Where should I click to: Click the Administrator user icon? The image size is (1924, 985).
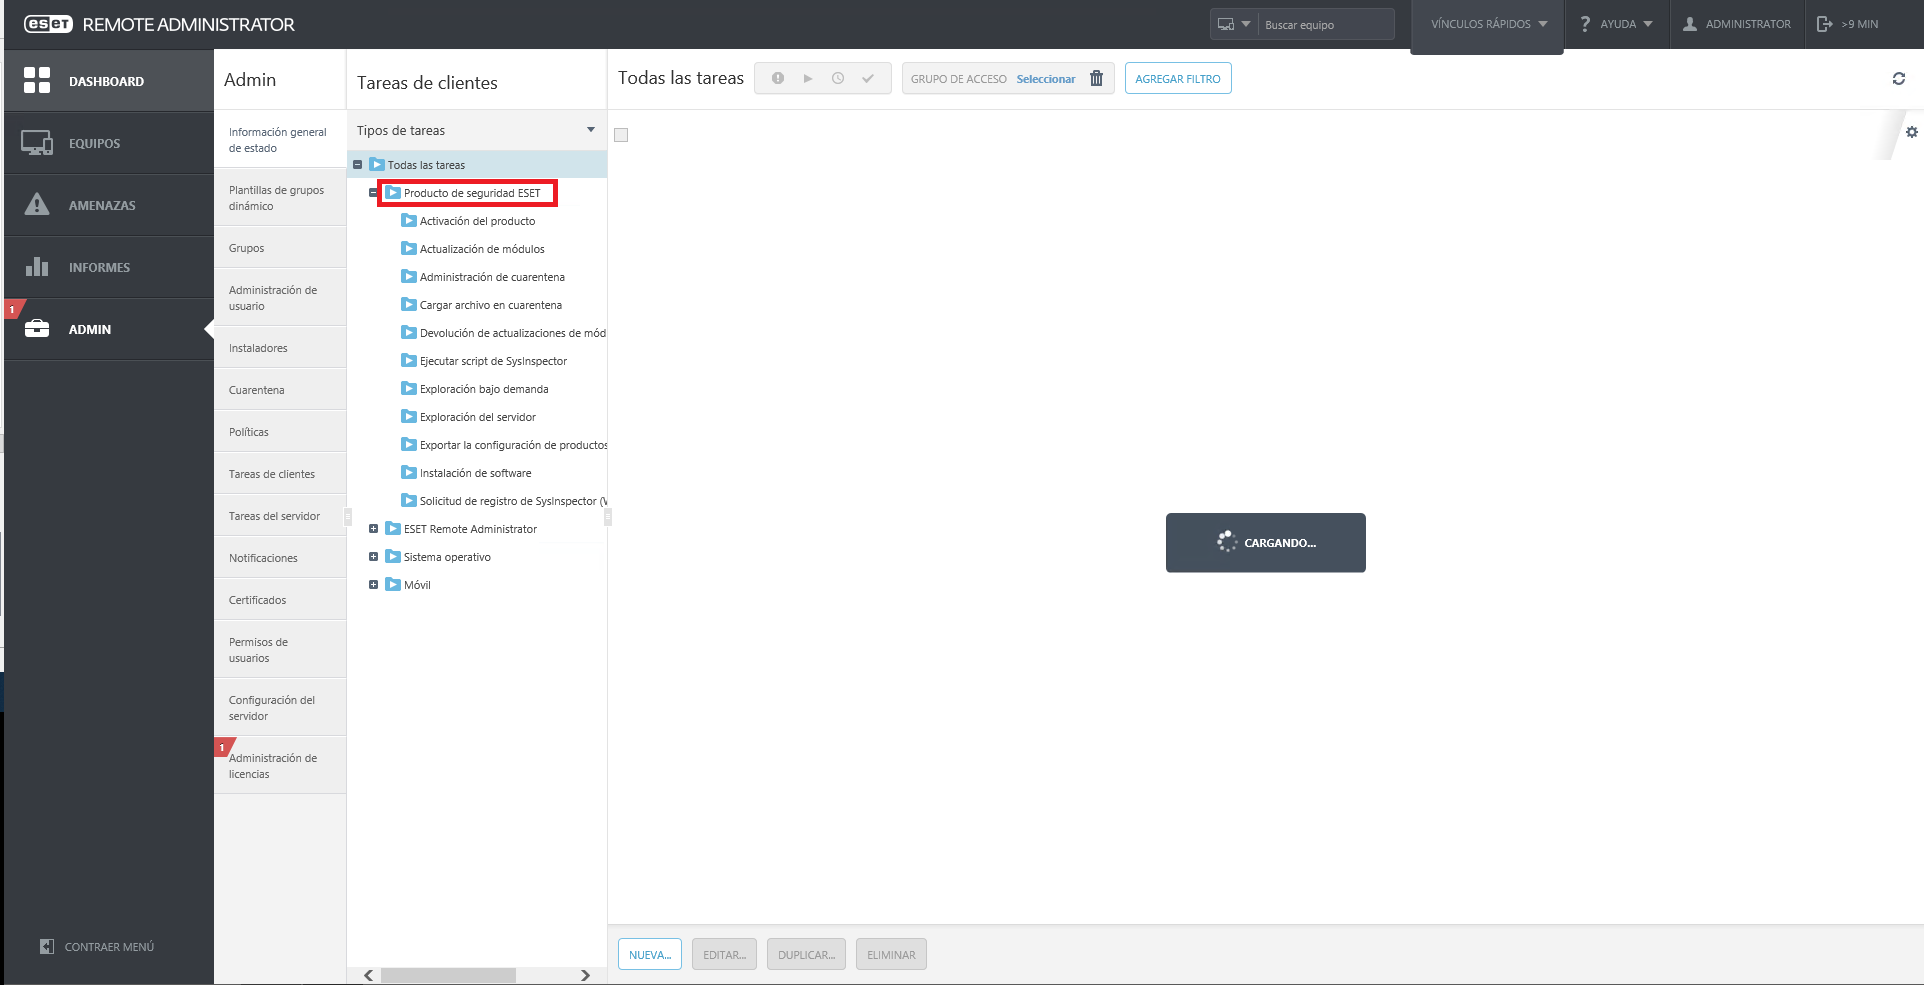tap(1690, 24)
